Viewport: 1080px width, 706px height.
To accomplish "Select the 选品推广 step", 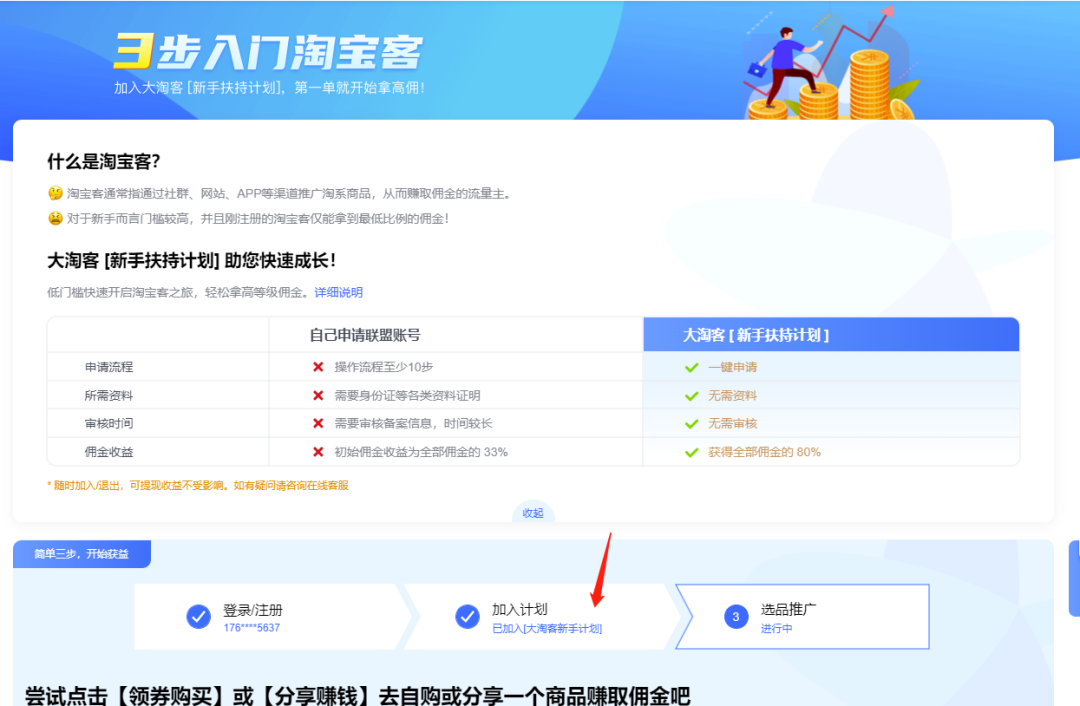I will (803, 616).
